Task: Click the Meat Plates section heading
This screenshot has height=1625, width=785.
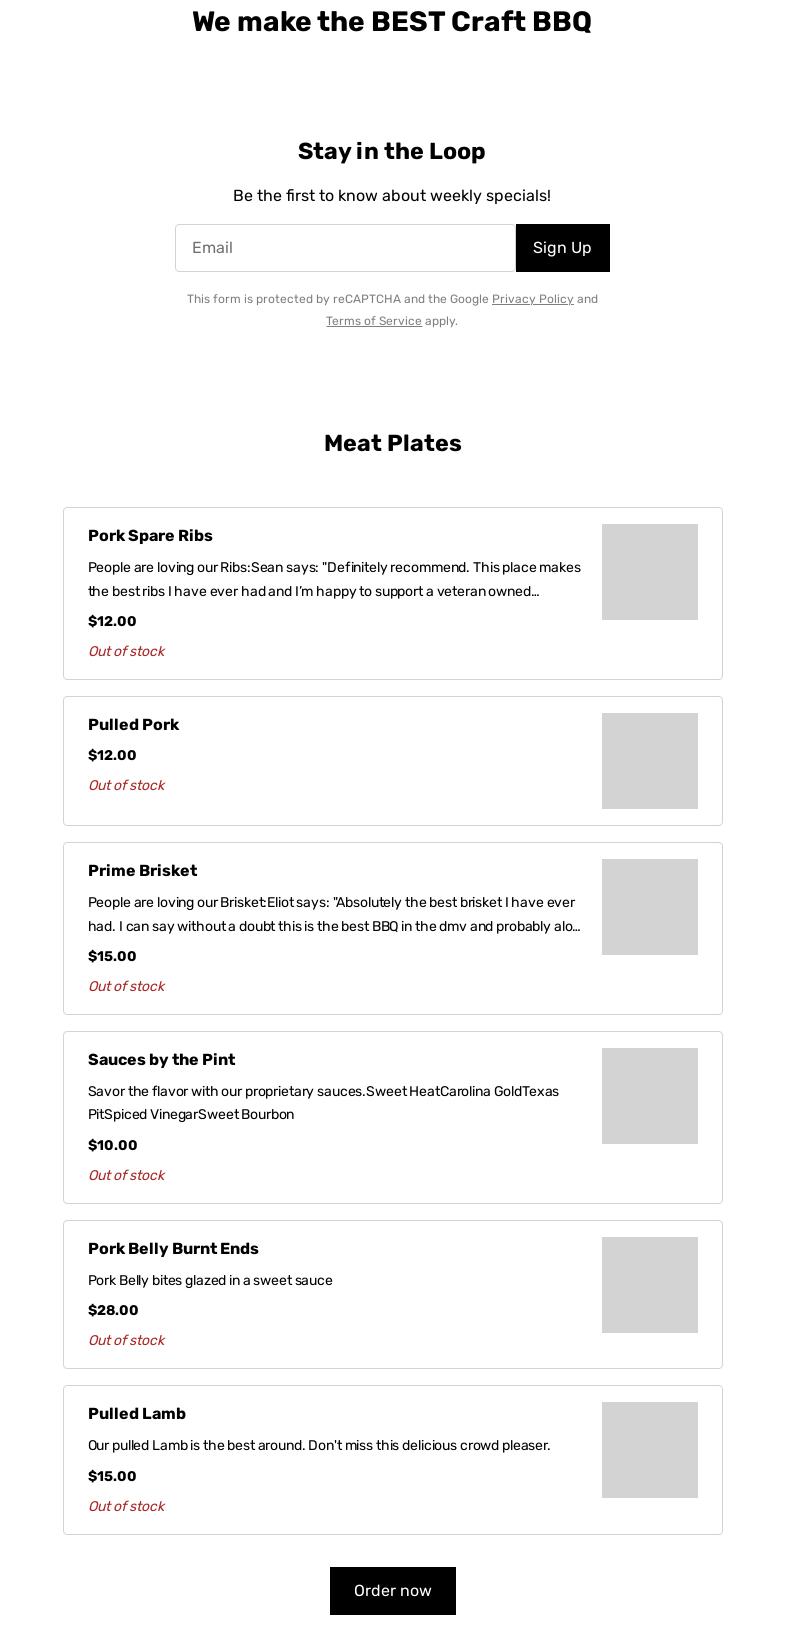Action: click(x=392, y=443)
